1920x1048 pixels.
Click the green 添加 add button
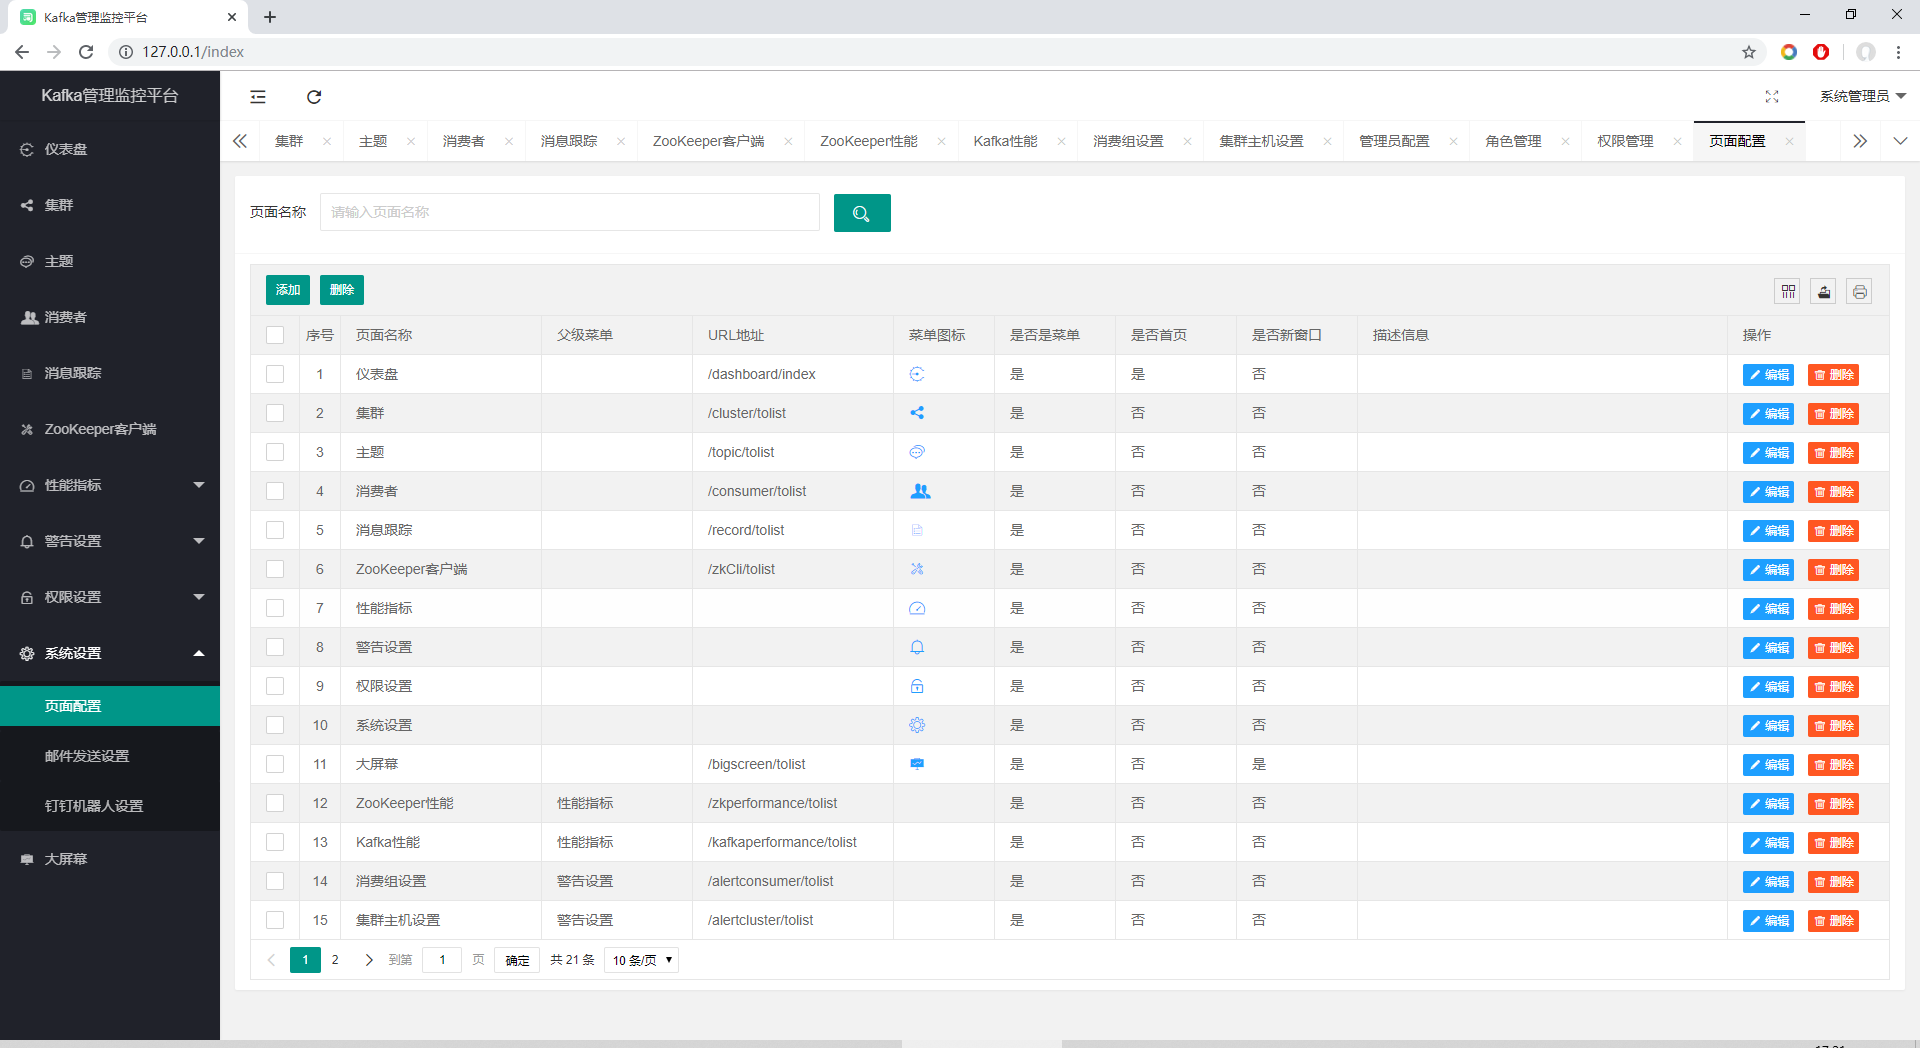coord(288,290)
